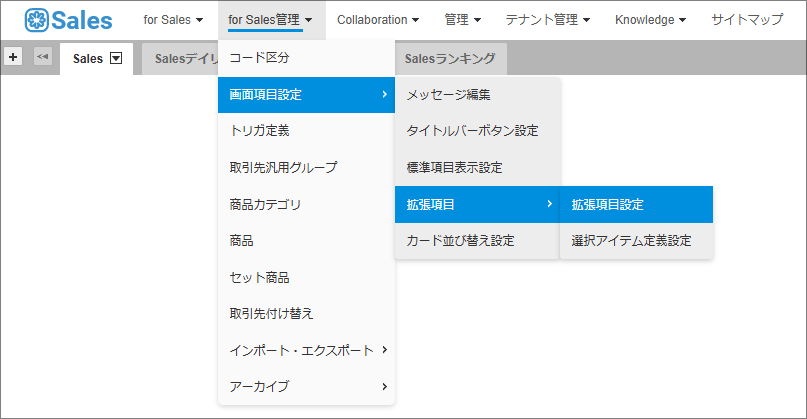This screenshot has height=419, width=807.
Task: Select トリガ定義 menu item
Action: pos(306,131)
